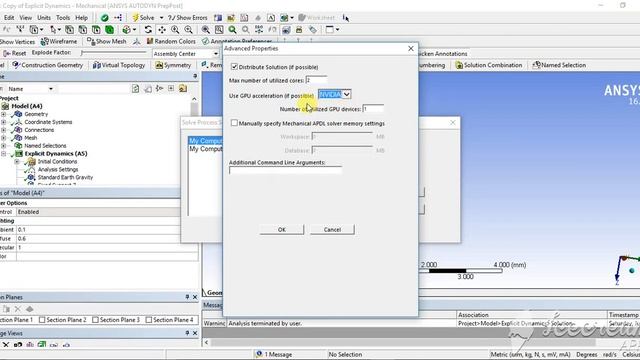The image size is (640, 360).
Task: Click the Random Colors button
Action: pyautogui.click(x=171, y=41)
